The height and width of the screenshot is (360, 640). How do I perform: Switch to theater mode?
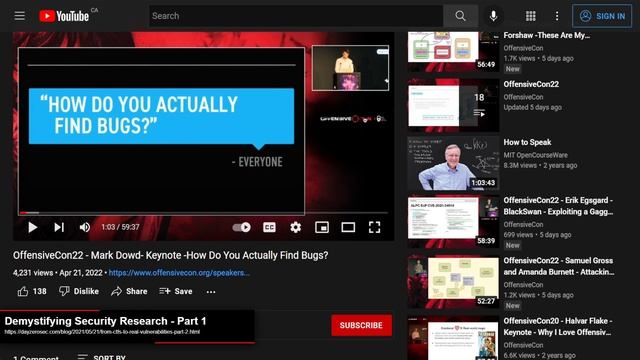click(348, 227)
